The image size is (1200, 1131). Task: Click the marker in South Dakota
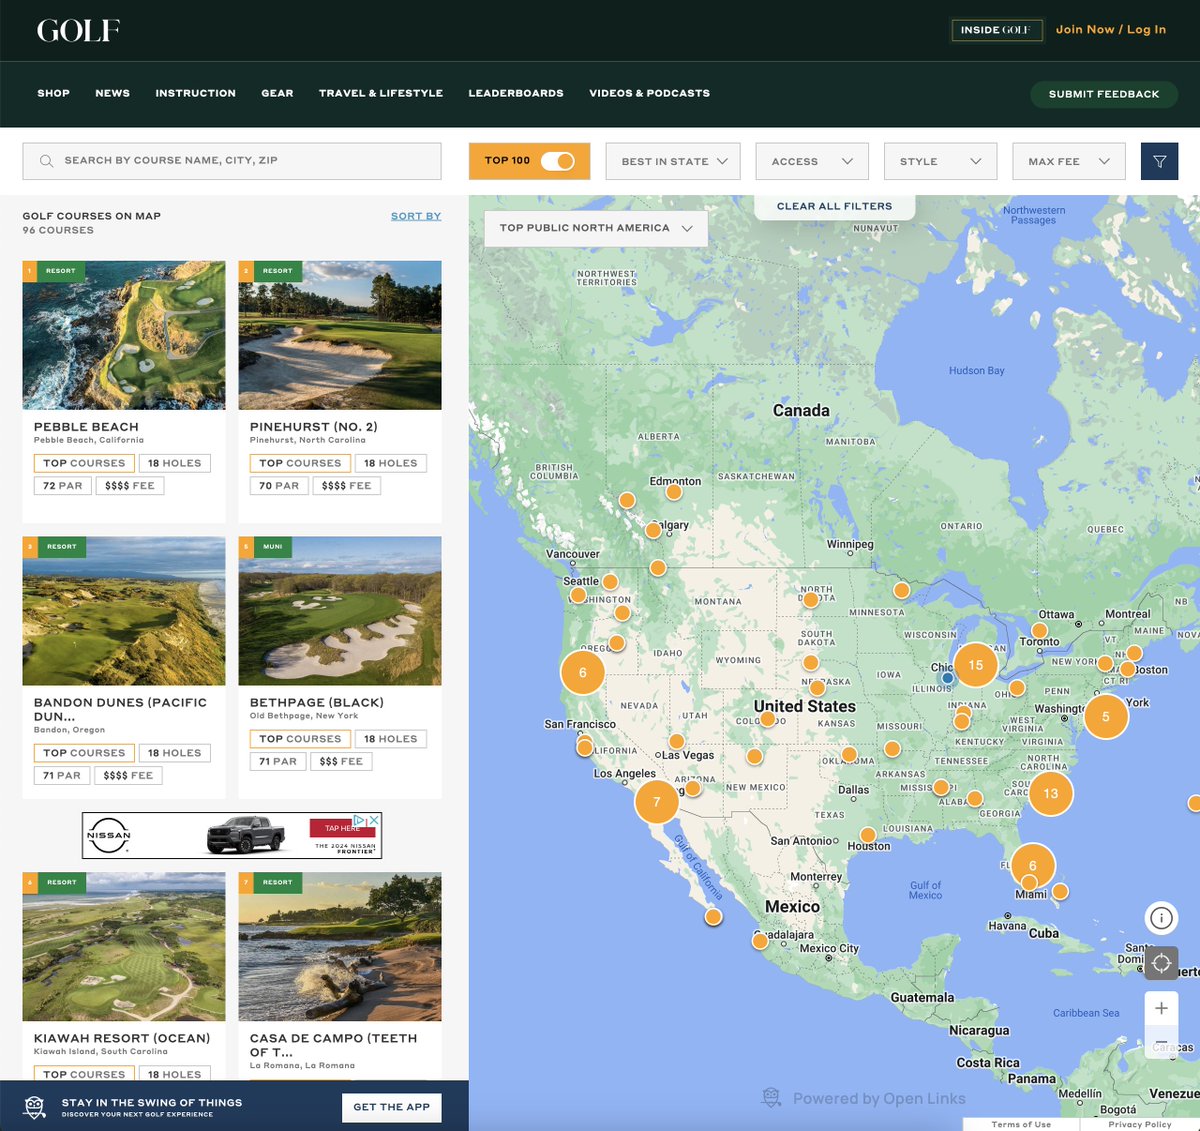[x=811, y=662]
